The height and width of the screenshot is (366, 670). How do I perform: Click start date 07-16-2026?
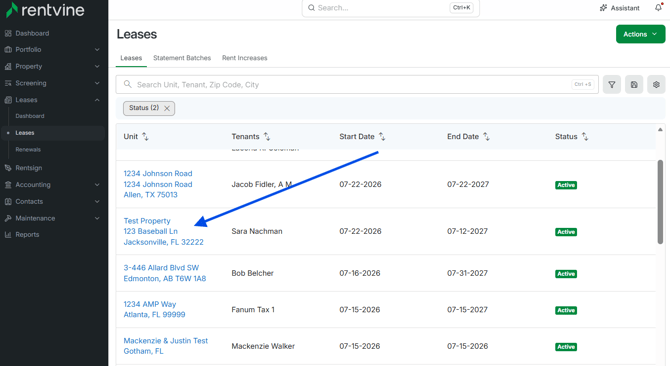click(x=360, y=273)
